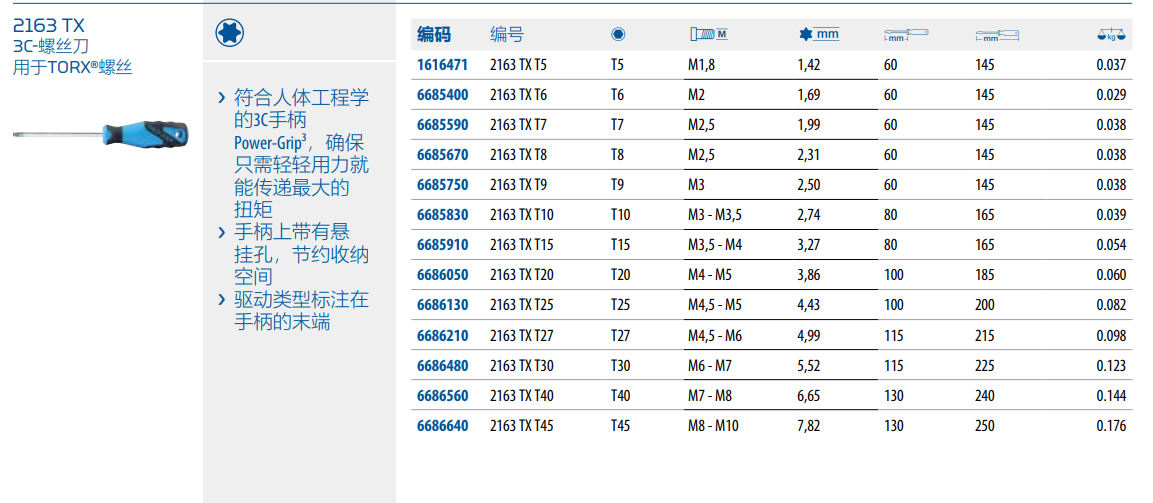Click the 编码 column header

tap(434, 35)
